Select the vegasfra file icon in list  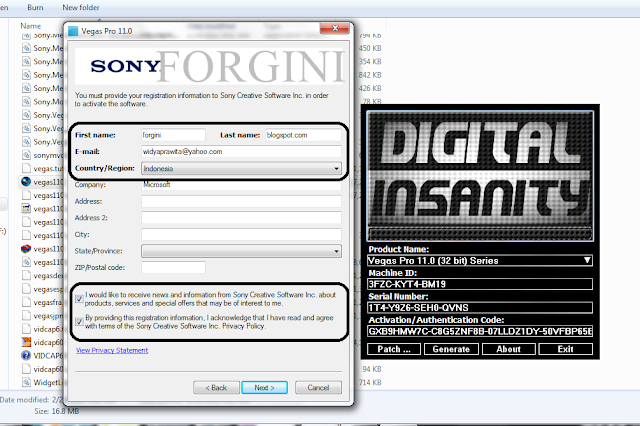tap(26, 302)
